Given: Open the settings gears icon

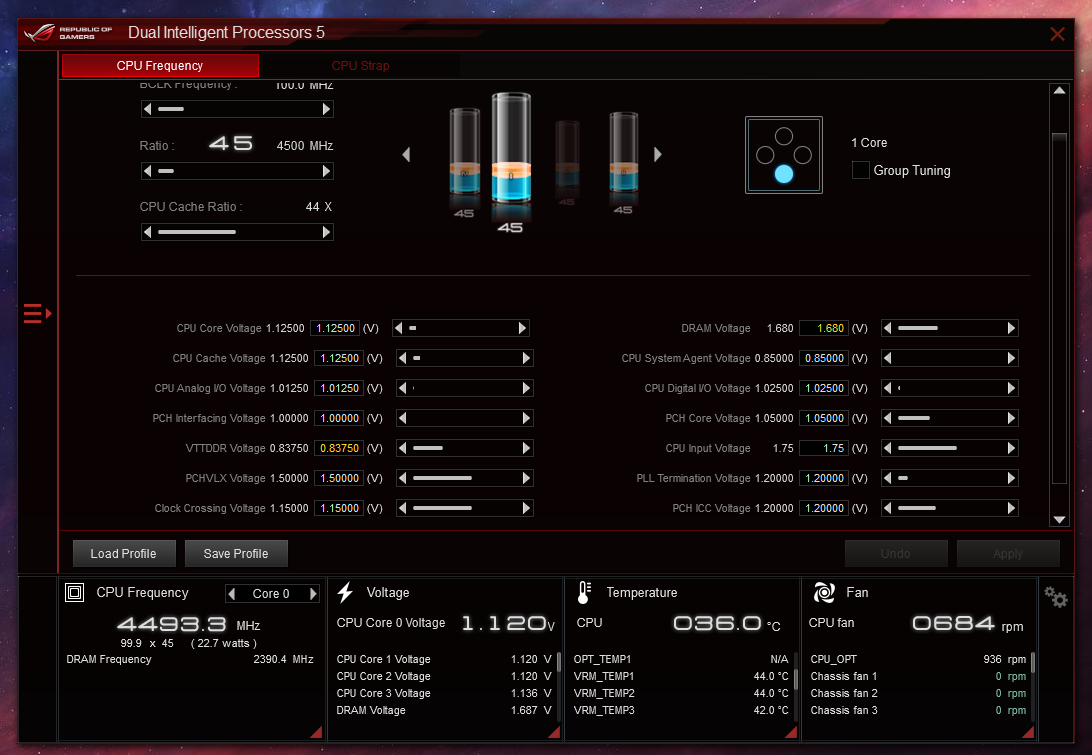Looking at the screenshot, I should (x=1056, y=597).
